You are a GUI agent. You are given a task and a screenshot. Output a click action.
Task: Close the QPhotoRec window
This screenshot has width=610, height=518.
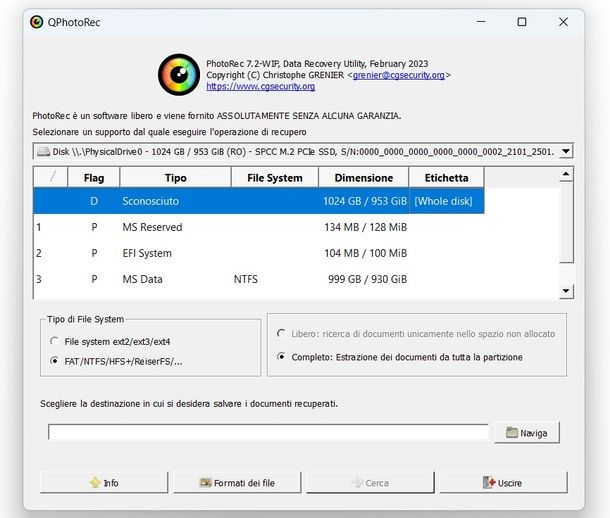click(x=563, y=22)
